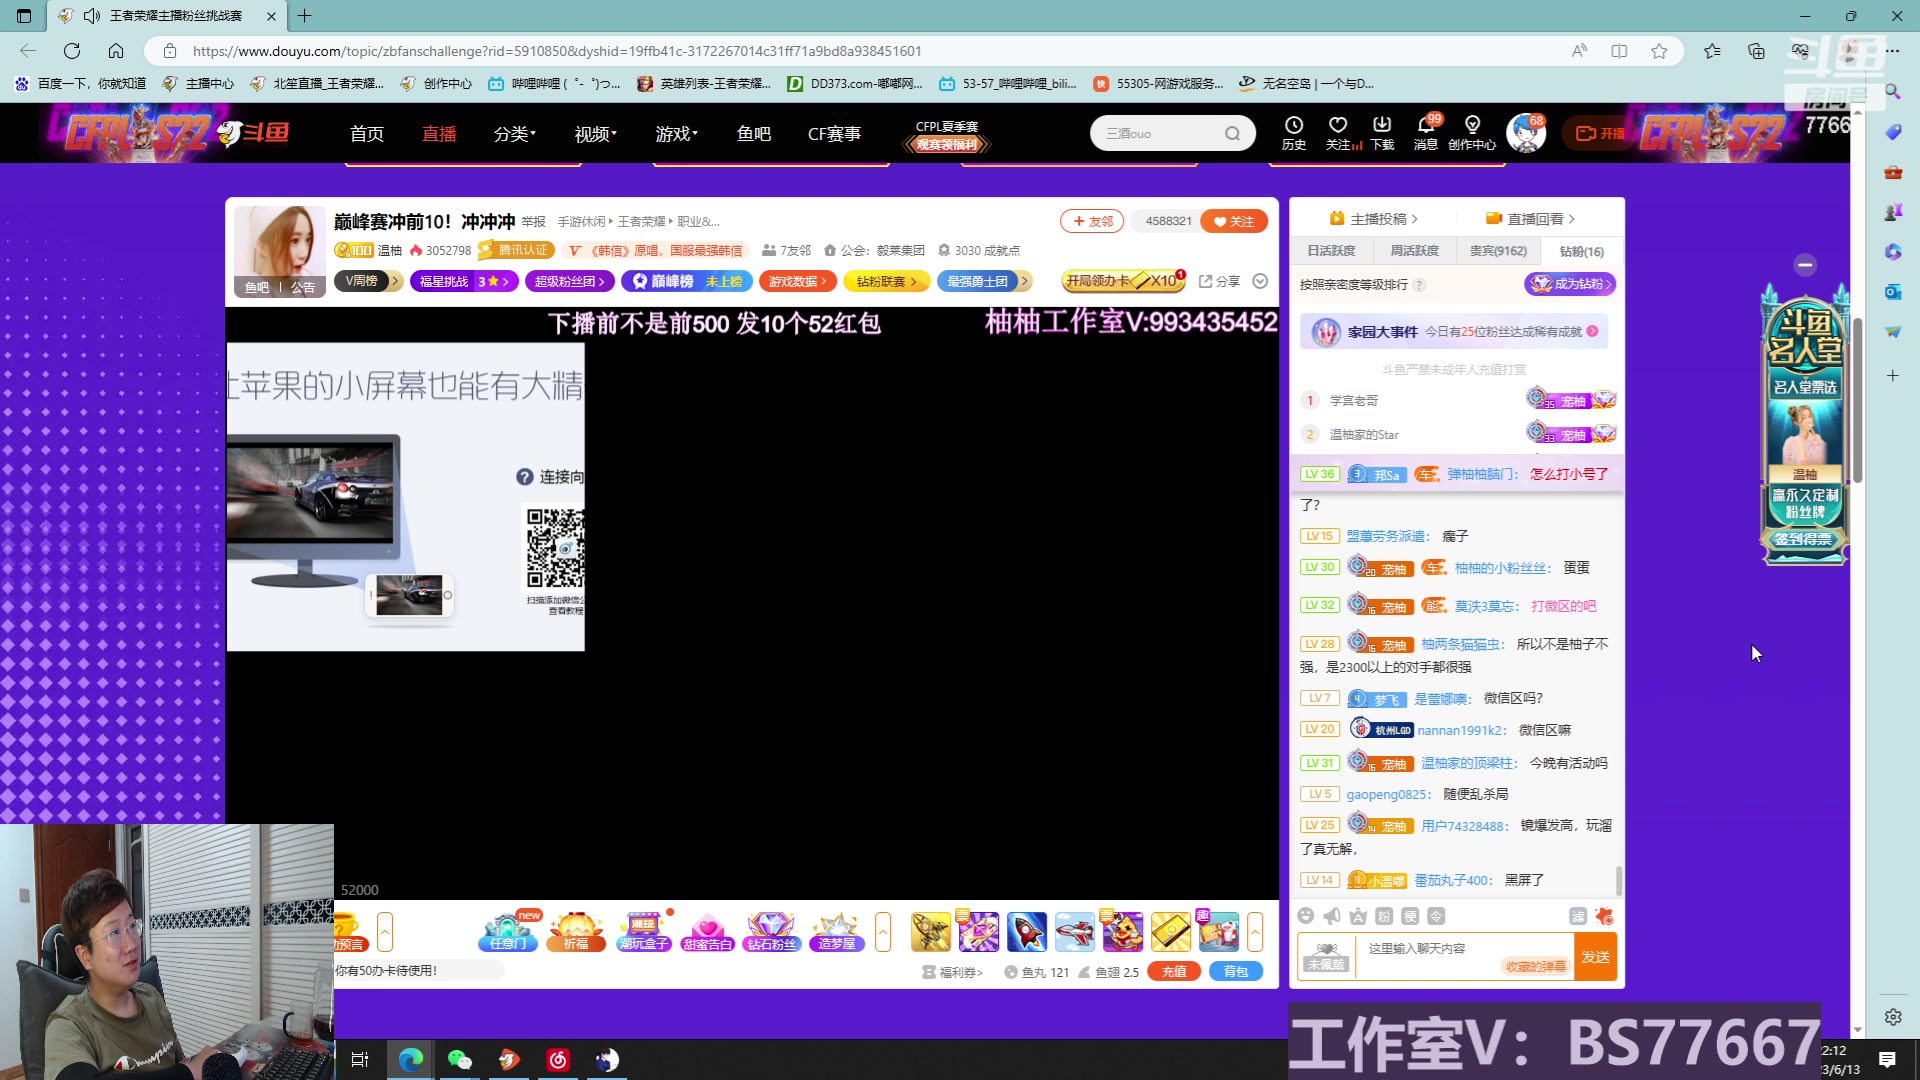1920x1080 pixels.
Task: Expand the 游戏 games dropdown
Action: 677,133
